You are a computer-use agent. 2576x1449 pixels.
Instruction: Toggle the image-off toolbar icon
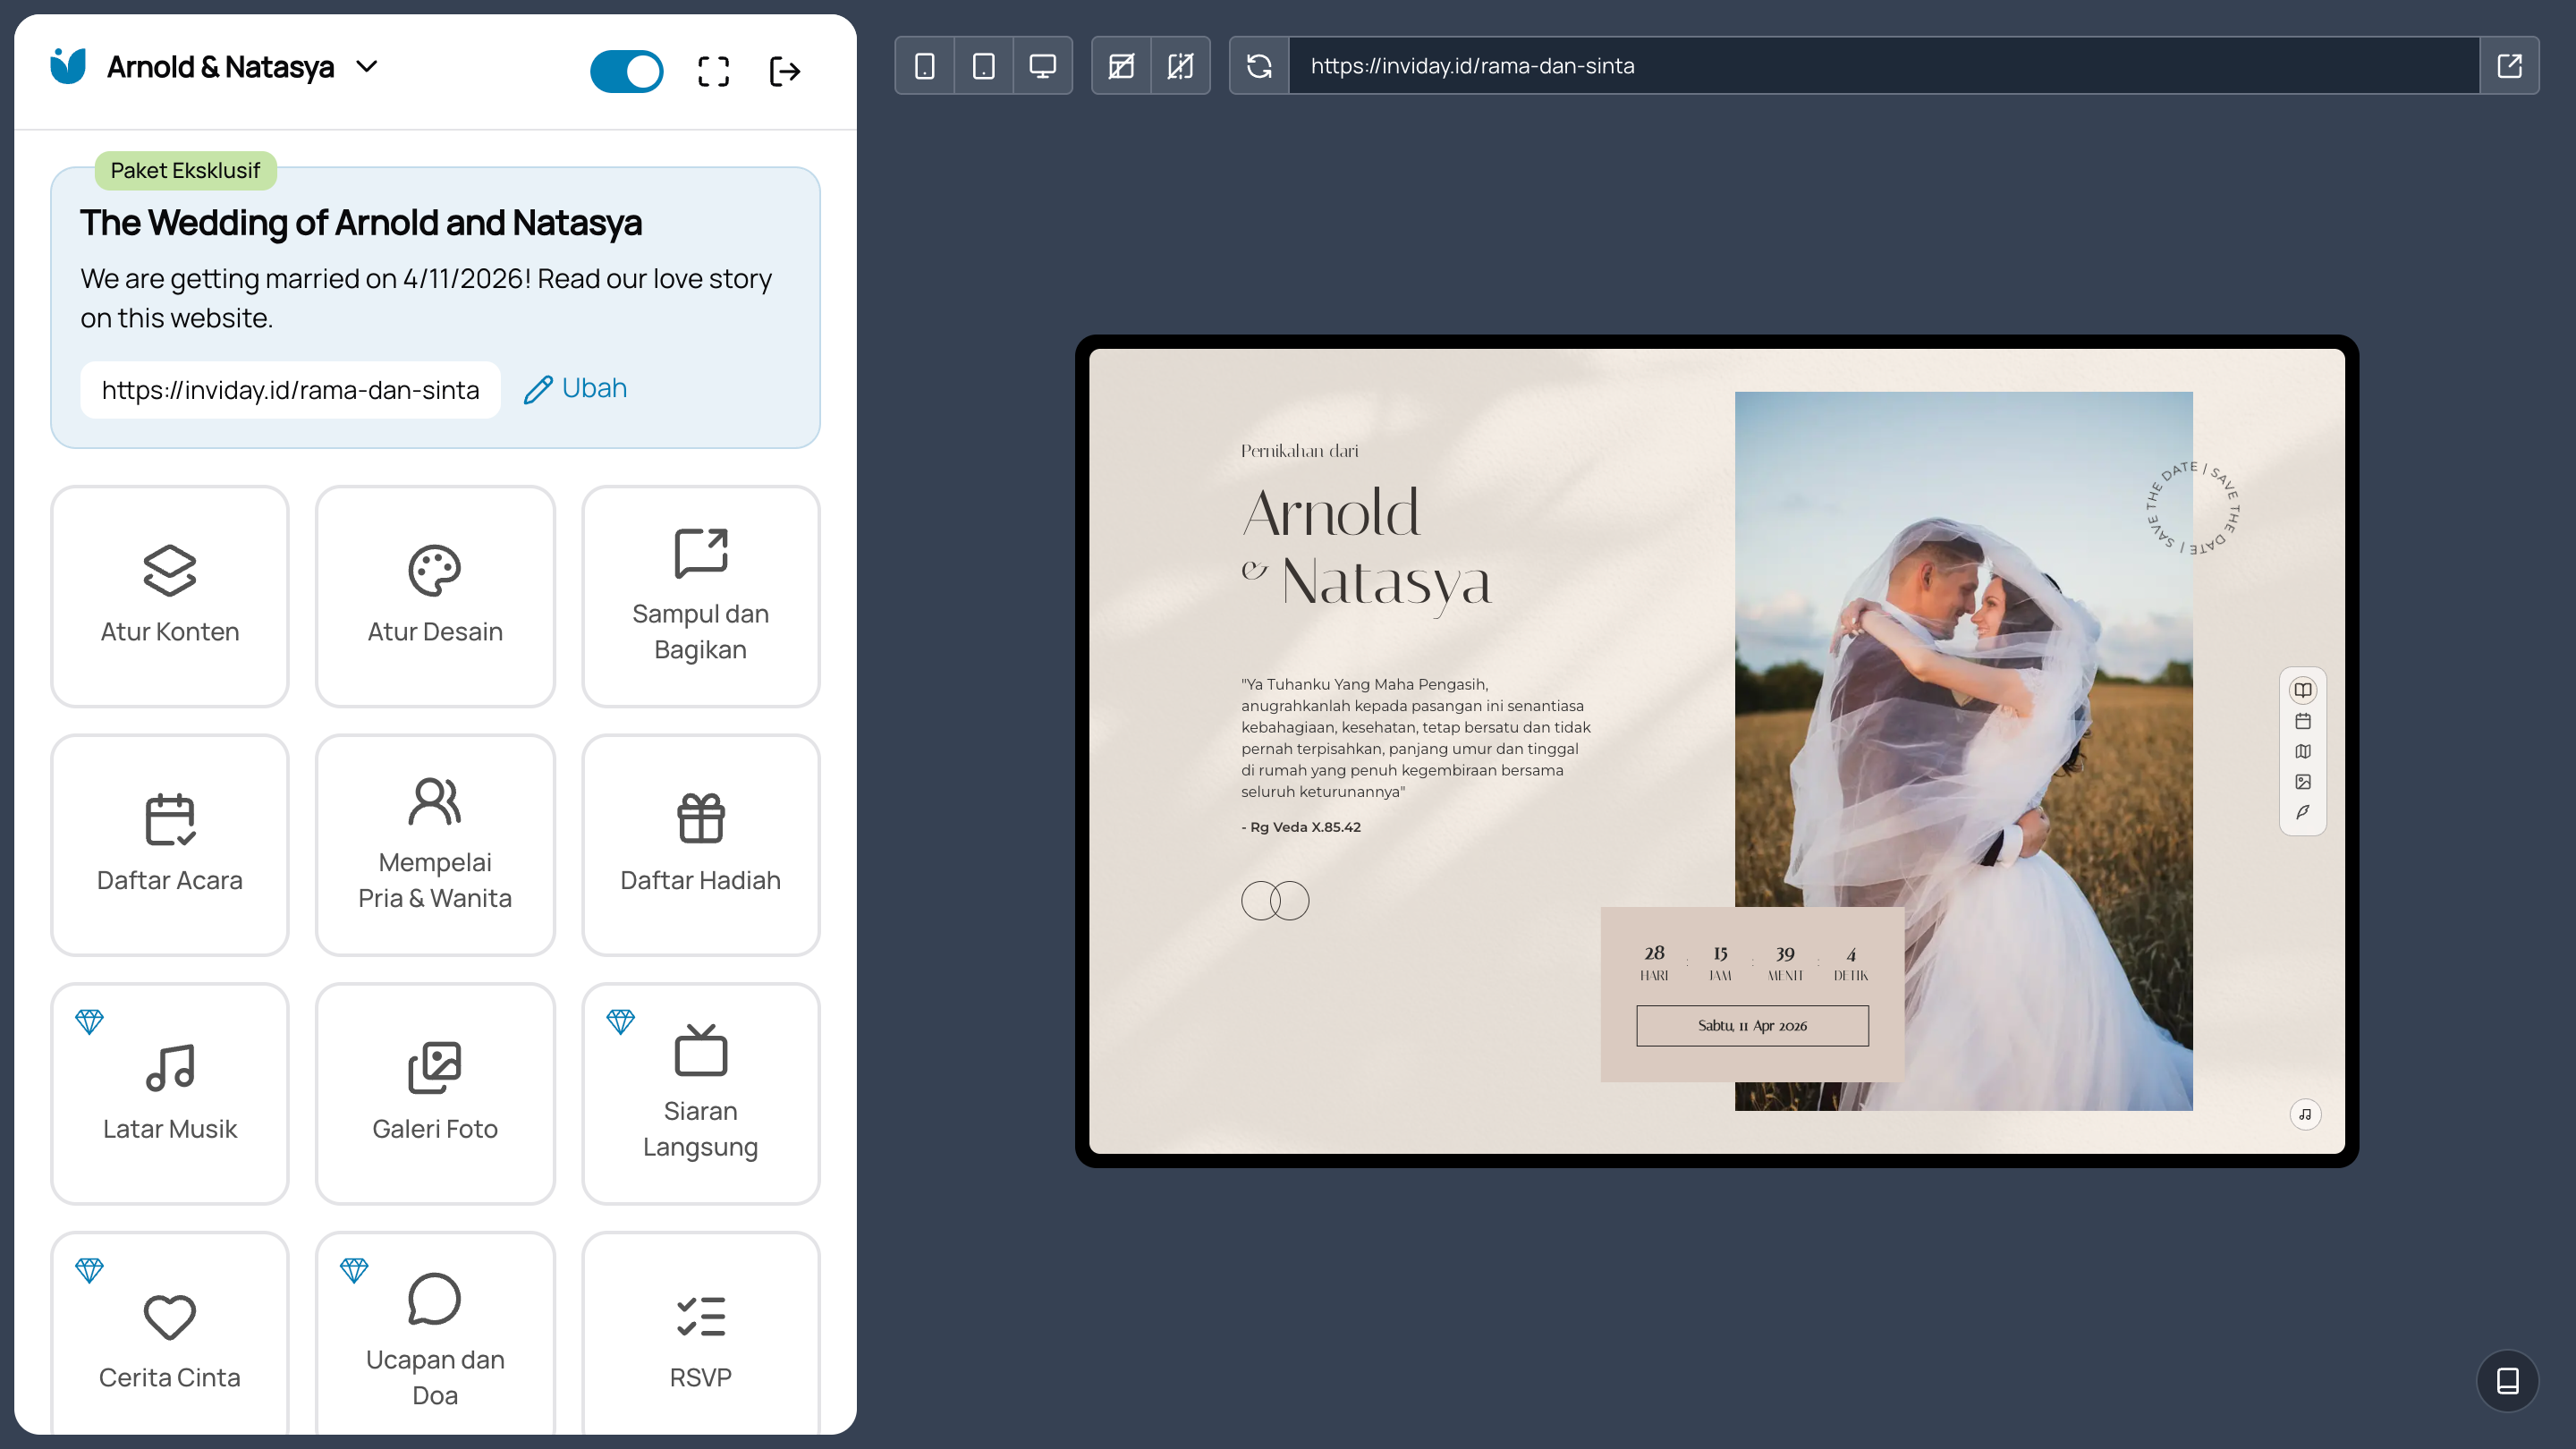(x=1121, y=66)
